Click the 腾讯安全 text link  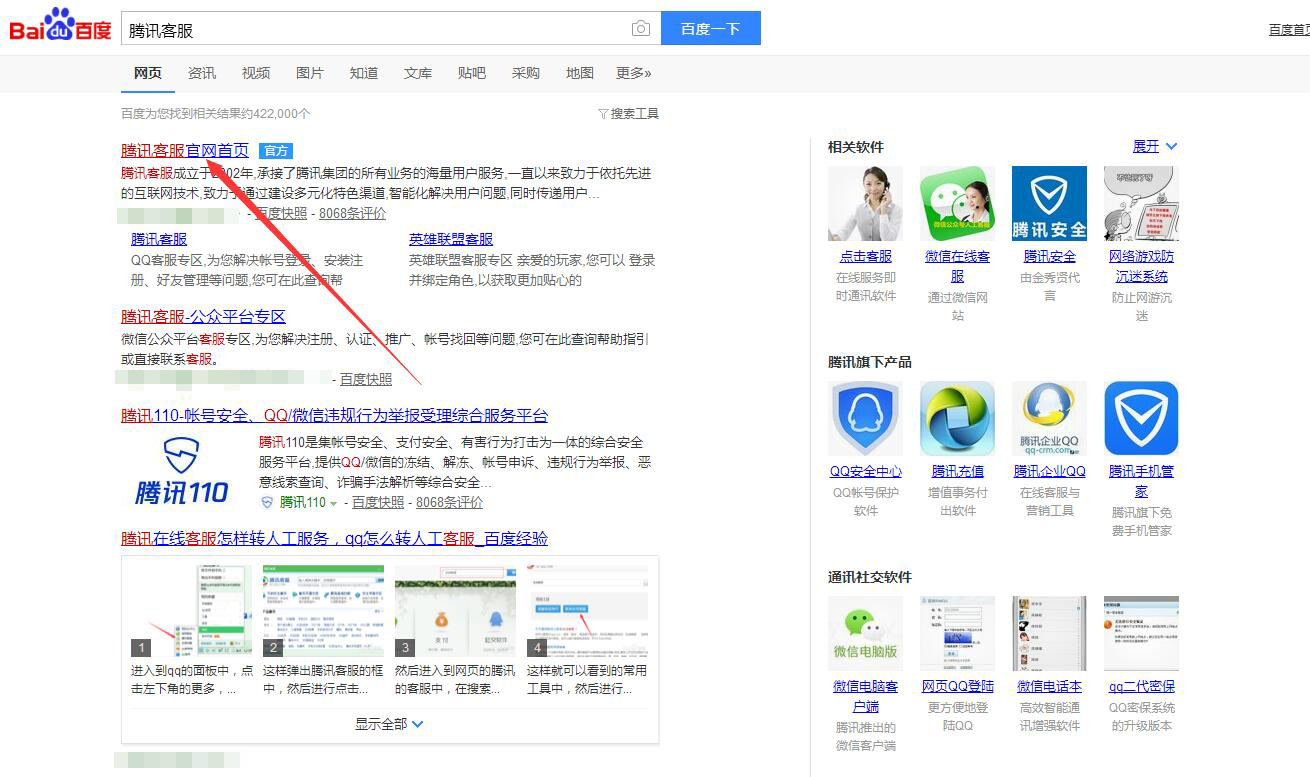(1049, 256)
